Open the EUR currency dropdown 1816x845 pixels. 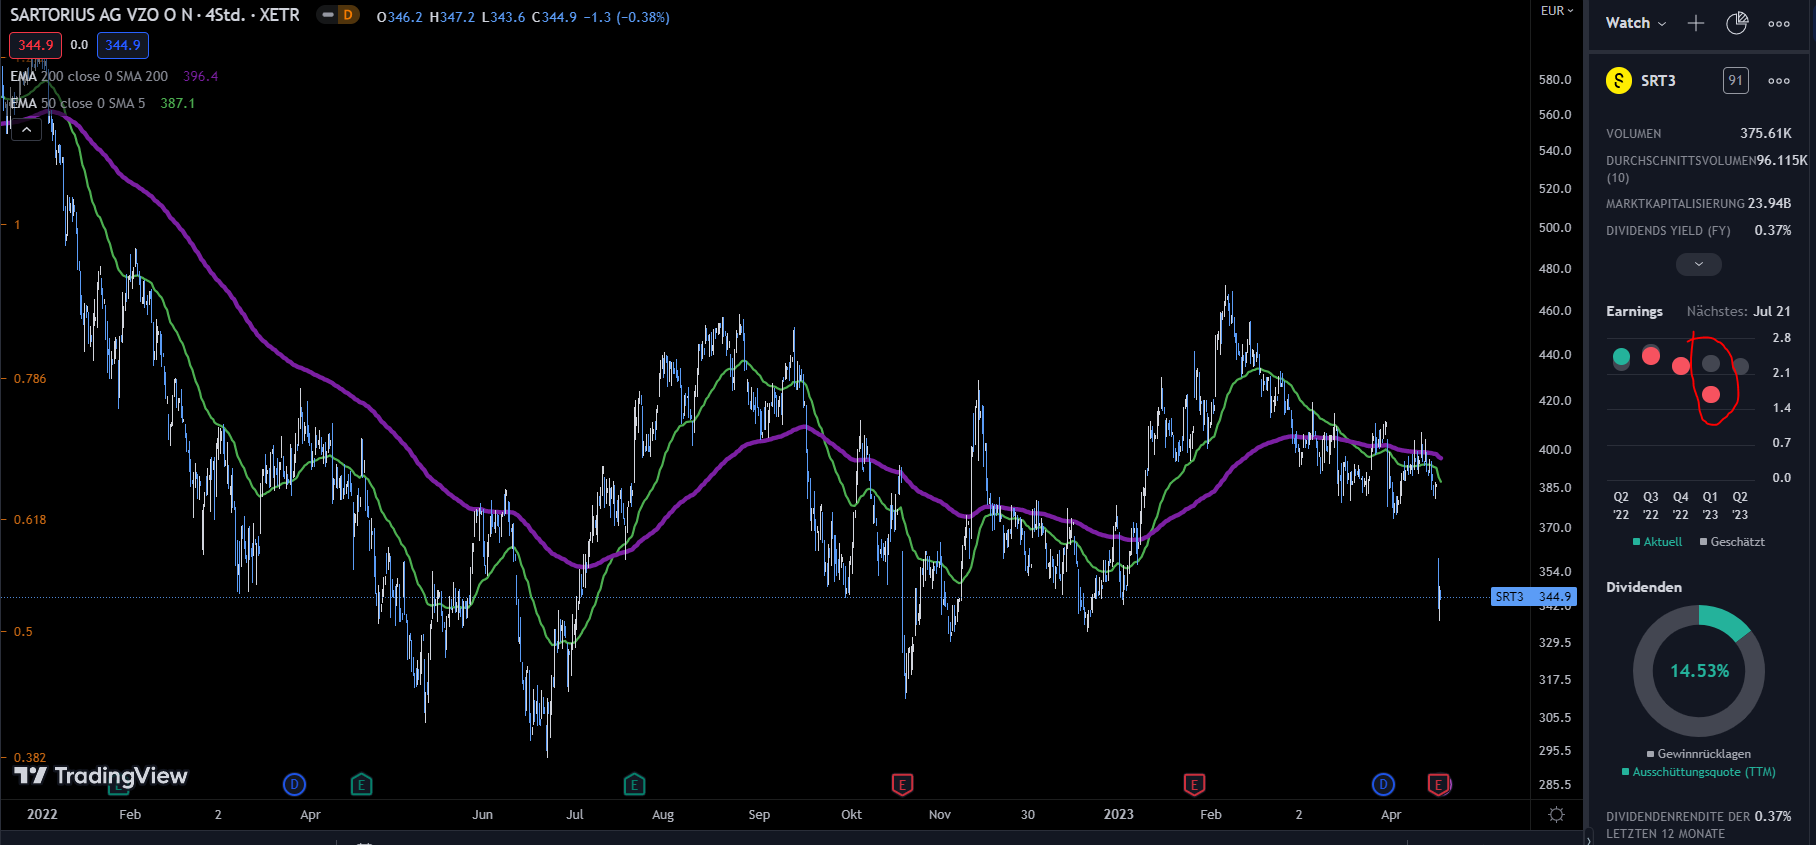[1557, 11]
